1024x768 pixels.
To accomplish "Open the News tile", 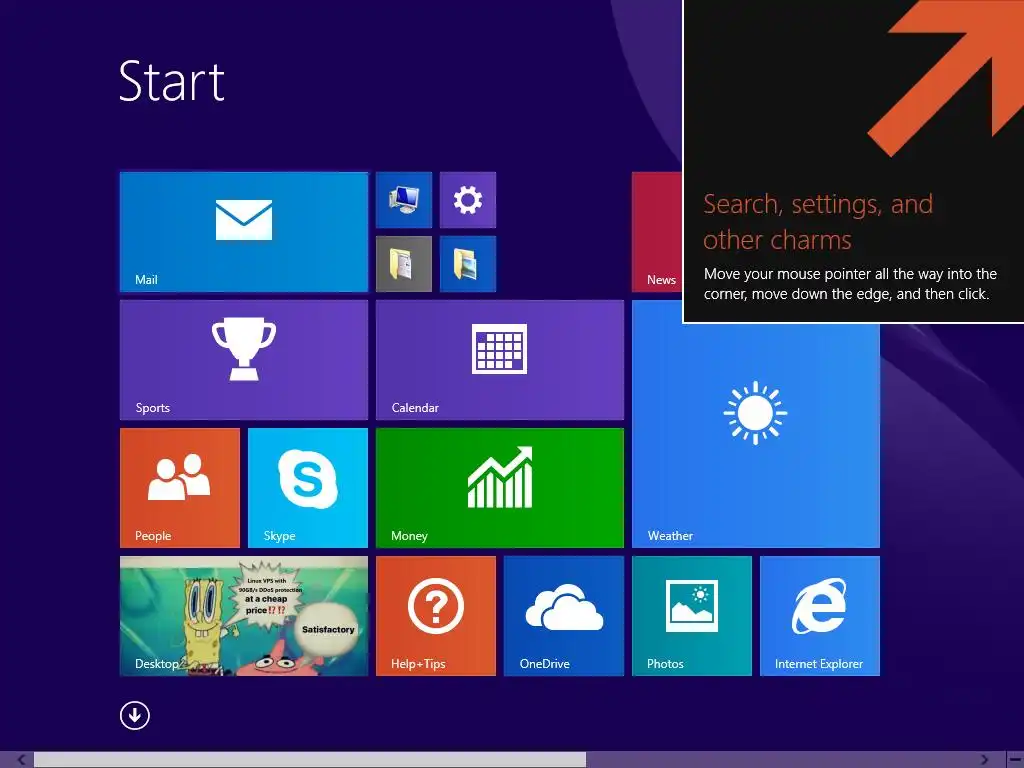I will [657, 232].
